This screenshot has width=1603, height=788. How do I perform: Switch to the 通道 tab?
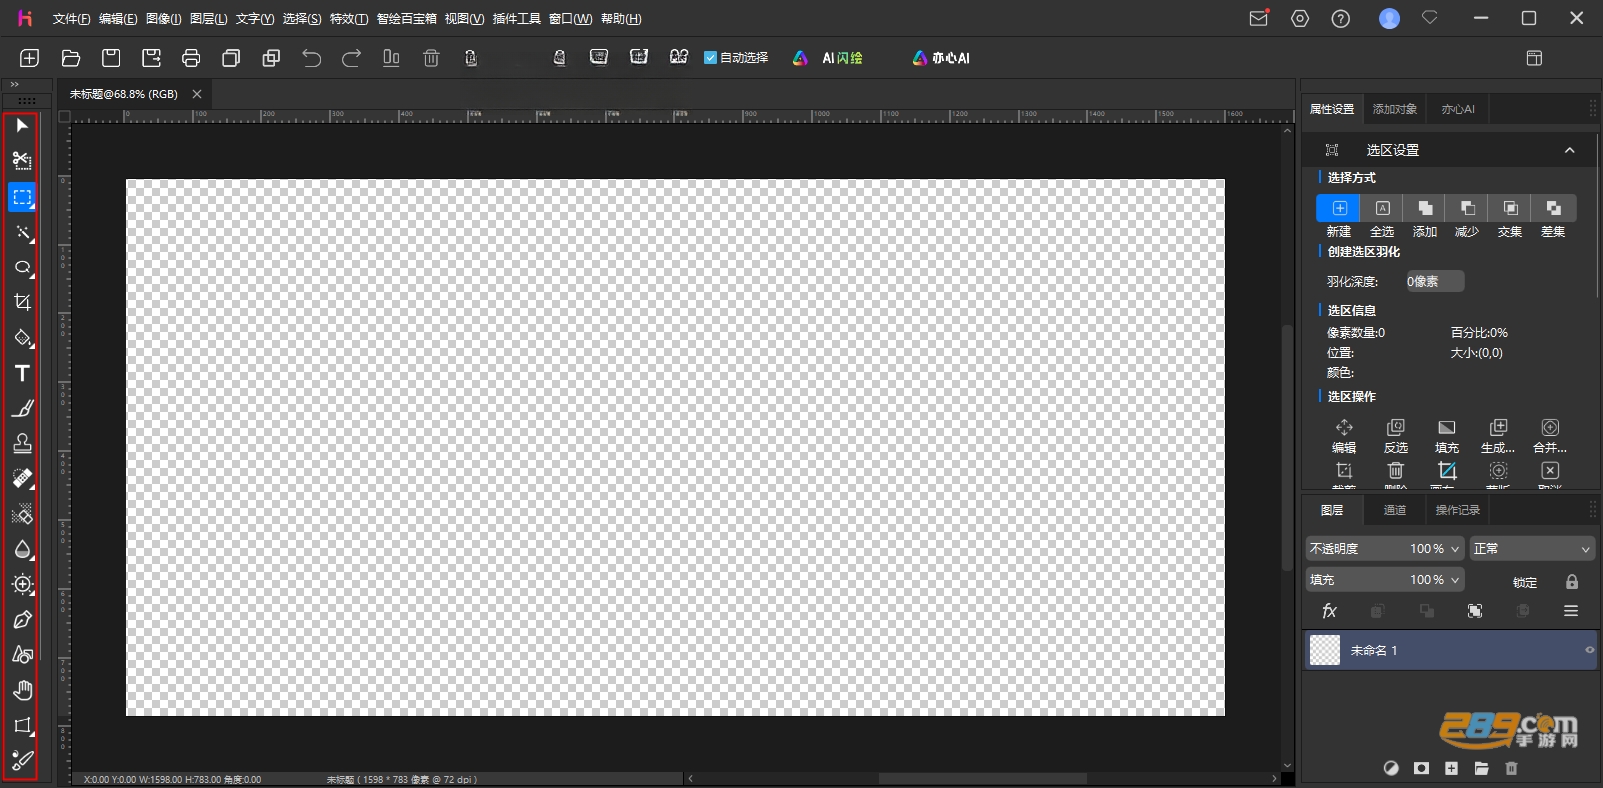(1394, 510)
